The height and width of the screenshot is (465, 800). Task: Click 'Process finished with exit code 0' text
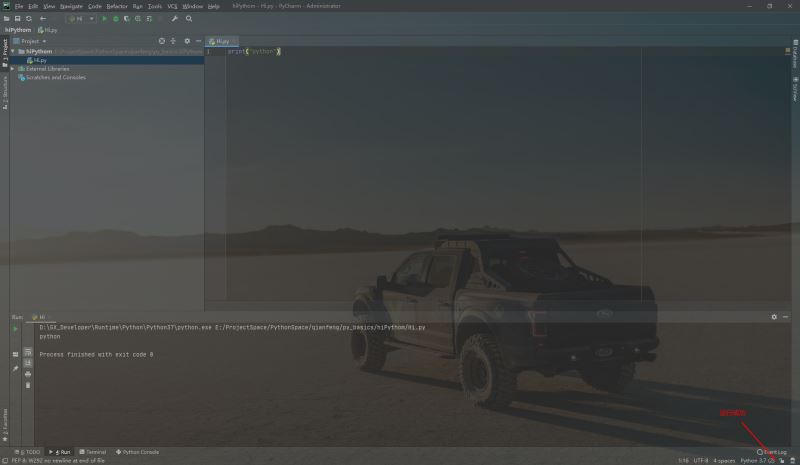coord(96,354)
